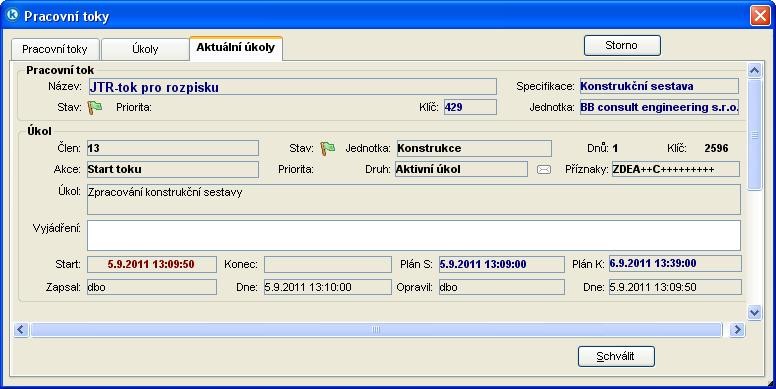The width and height of the screenshot is (776, 389).
Task: Click the Klíč field showing 429
Action: (x=470, y=107)
